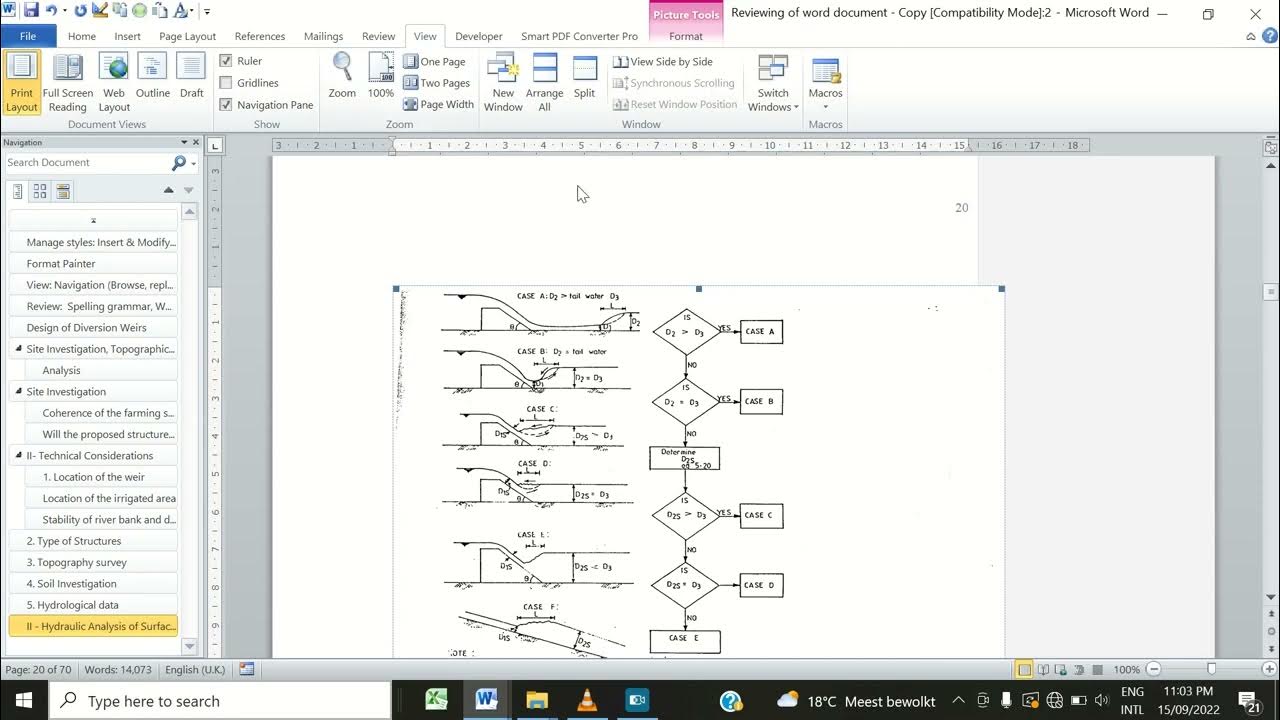Open Smart PDF Converter Pro tab

click(x=579, y=36)
